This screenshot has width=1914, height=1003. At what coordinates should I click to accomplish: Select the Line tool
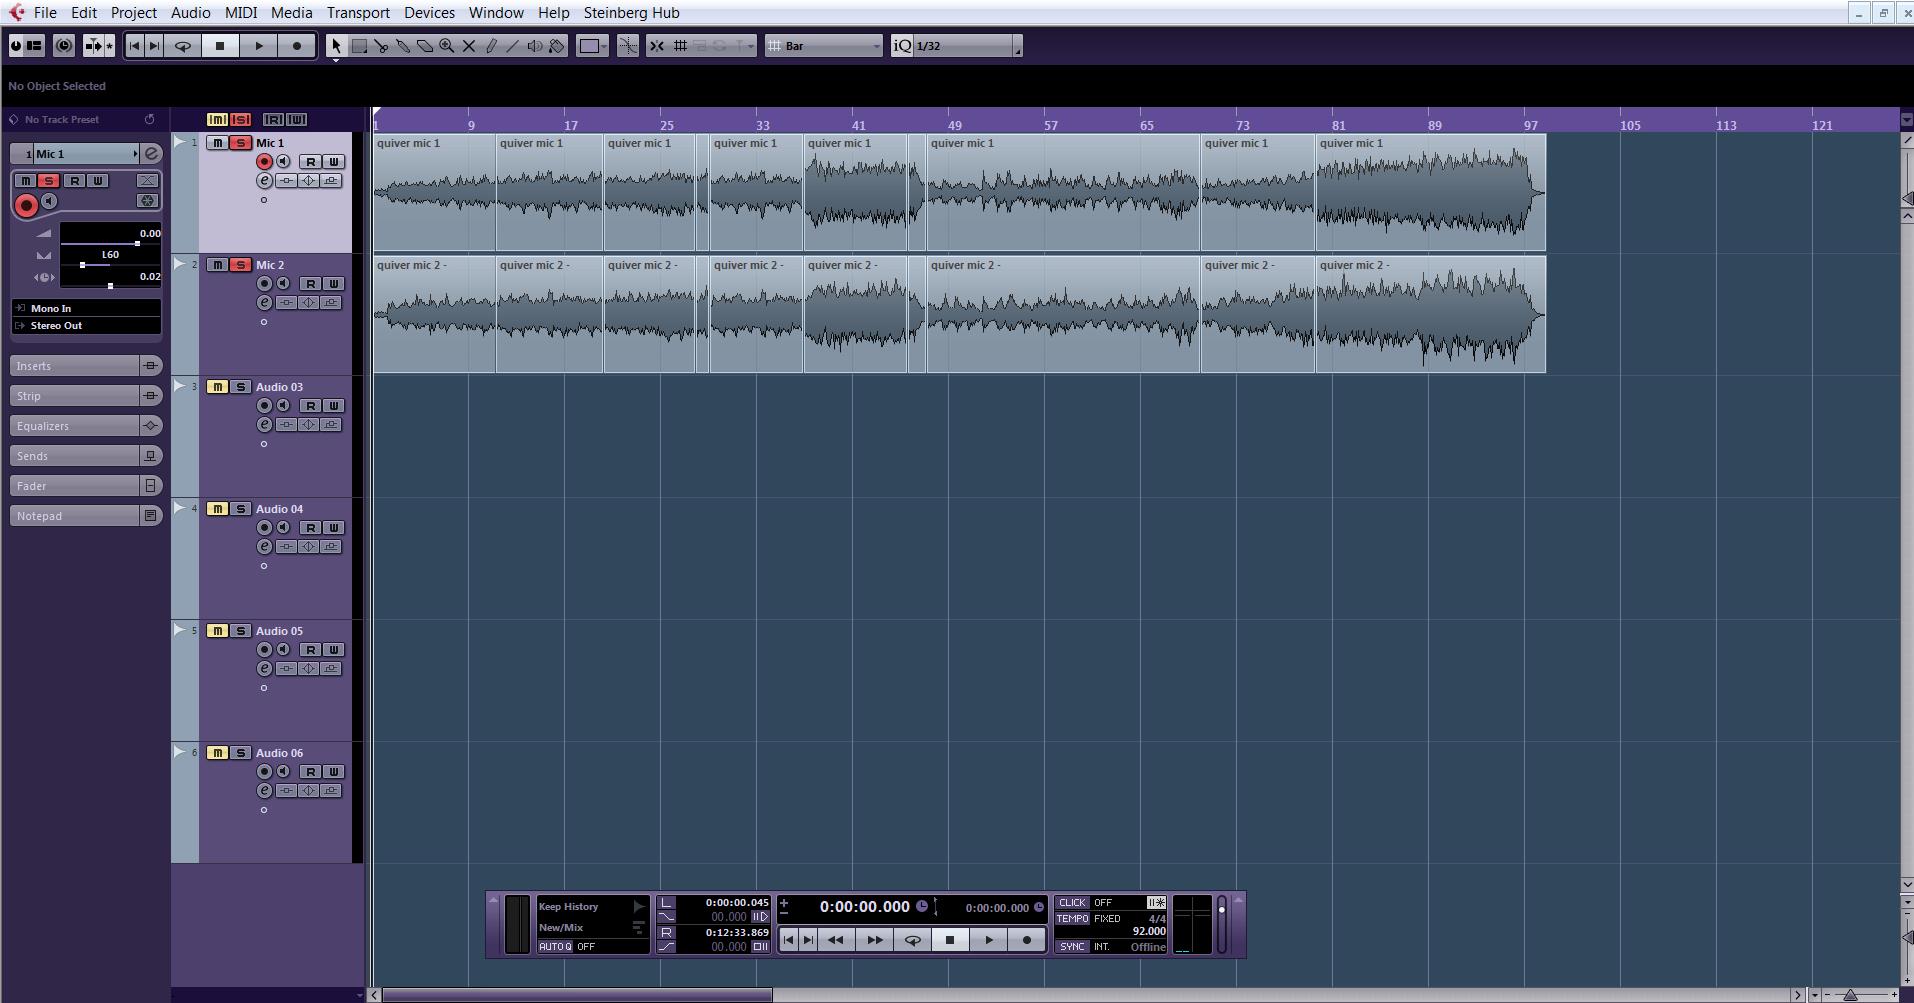pyautogui.click(x=513, y=46)
